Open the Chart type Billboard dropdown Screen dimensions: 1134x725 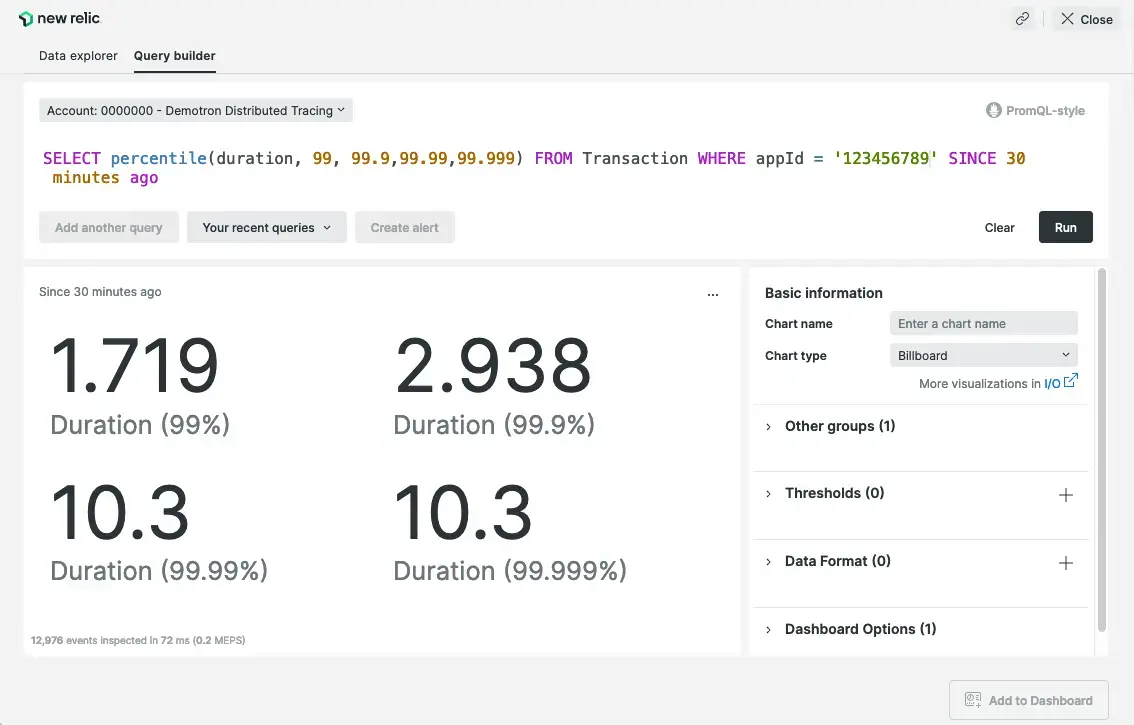pyautogui.click(x=983, y=355)
